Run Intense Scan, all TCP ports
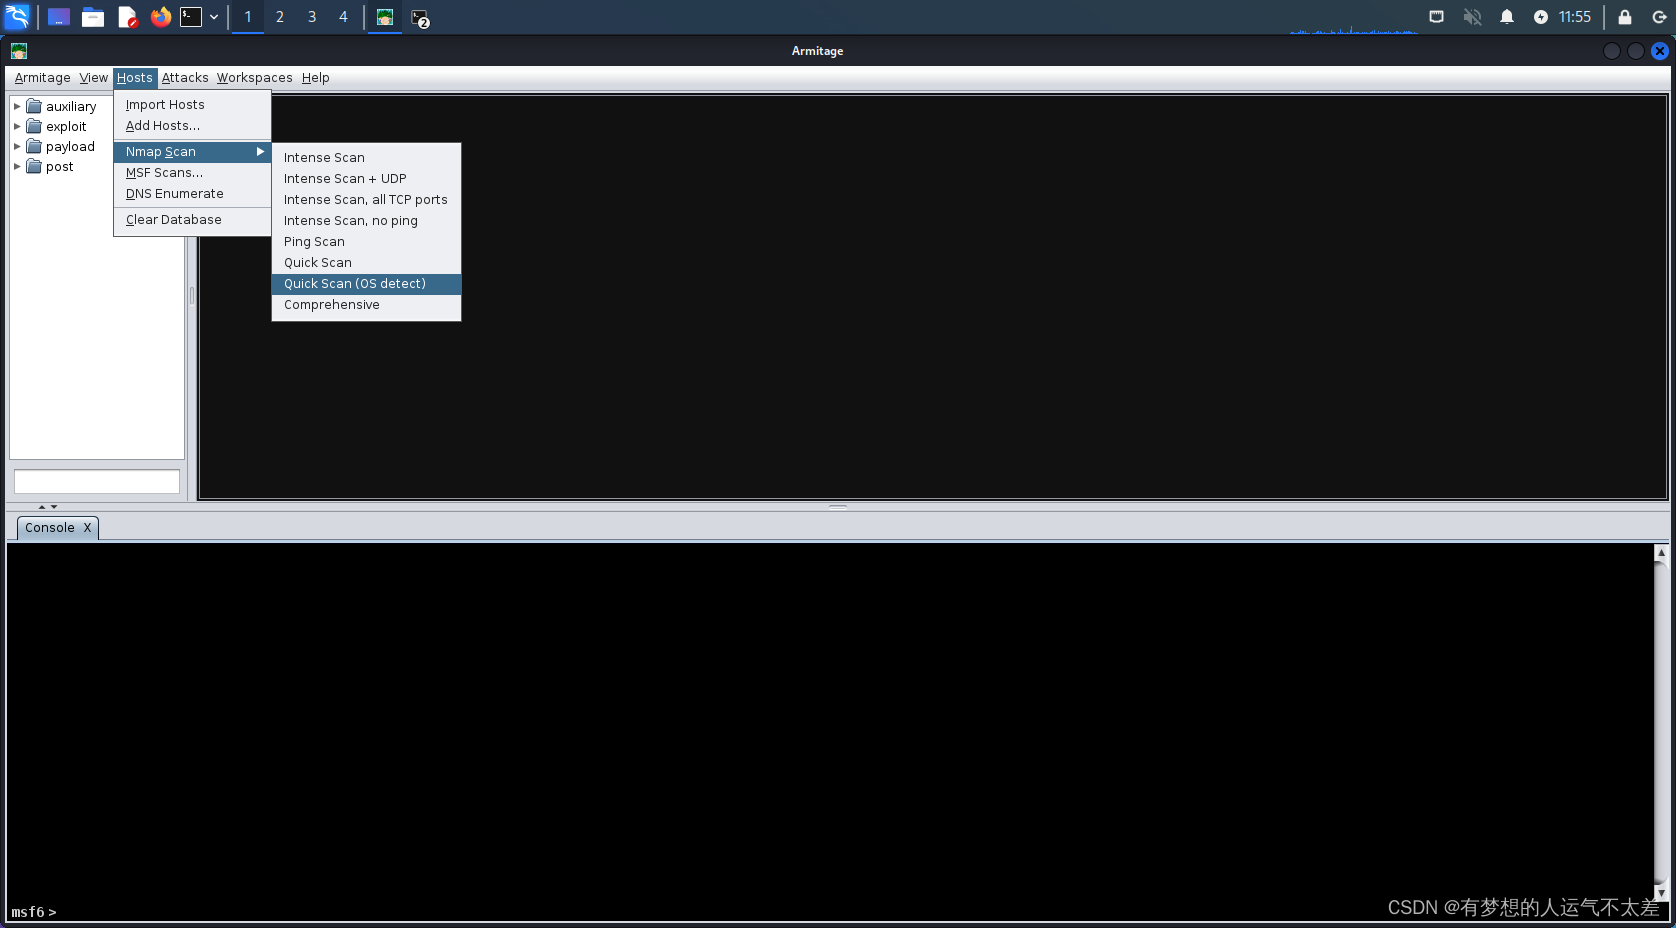Screen dimensions: 1676x928 point(366,200)
